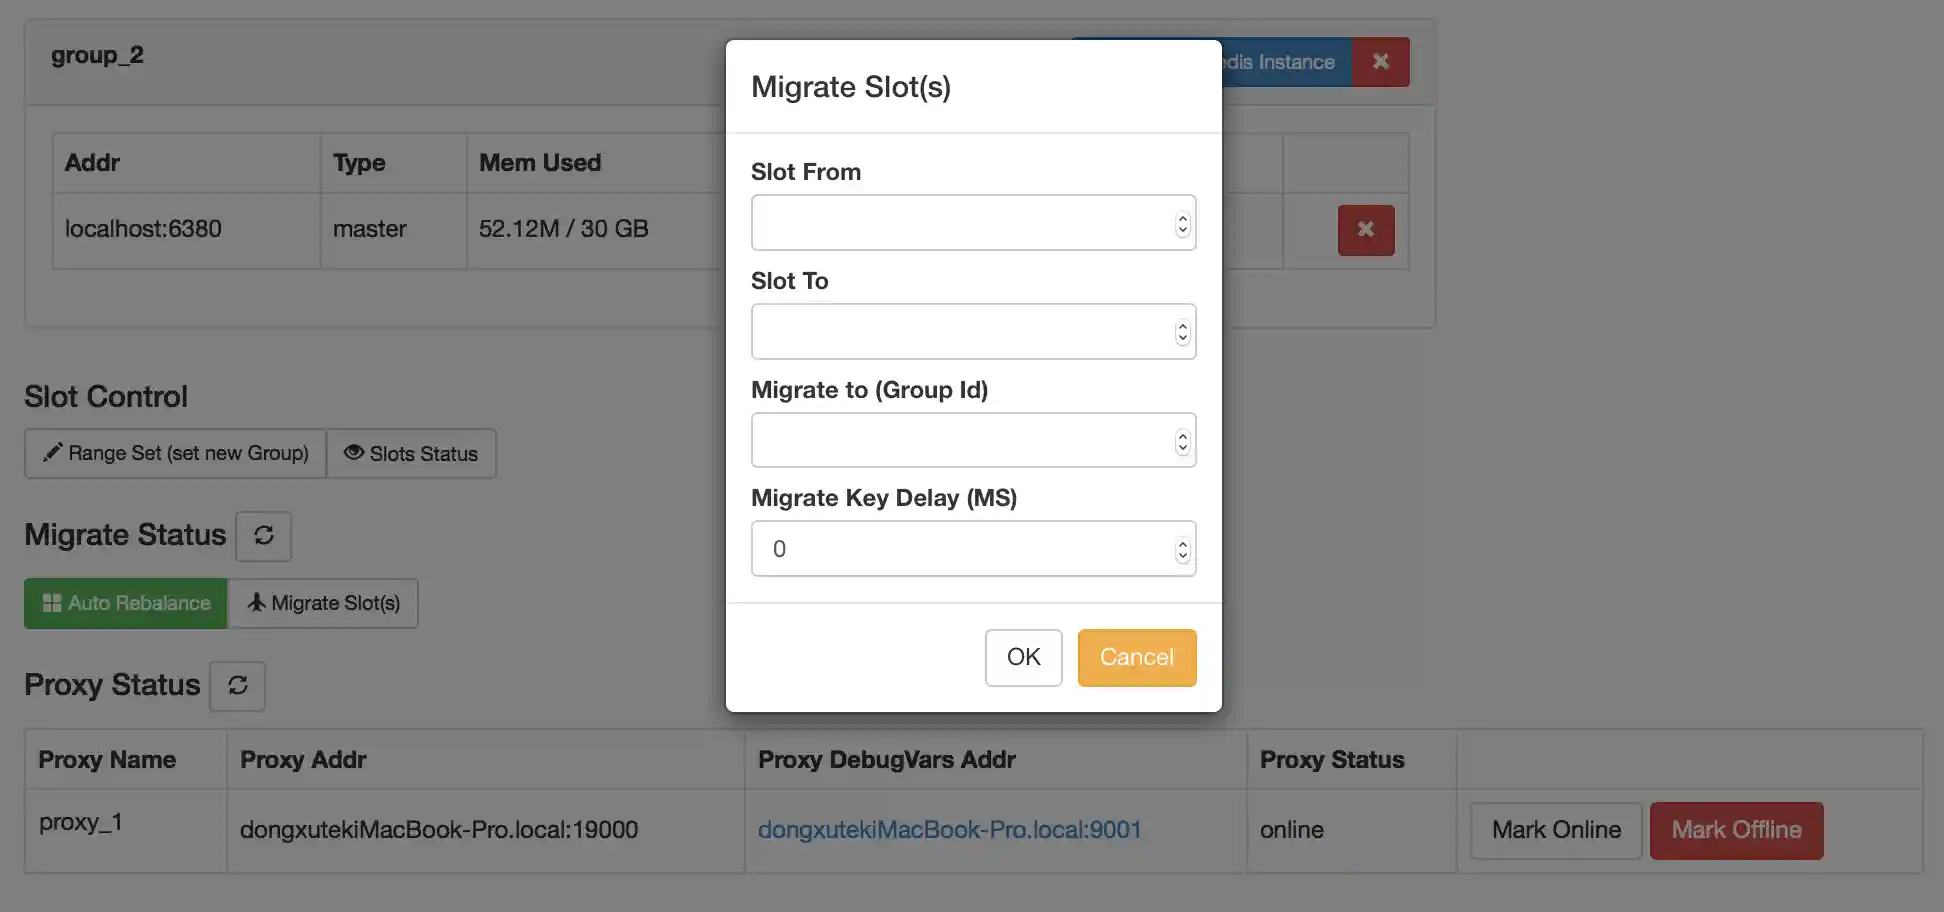Confirm migration by clicking OK
Viewport: 1944px width, 912px height.
click(1023, 657)
